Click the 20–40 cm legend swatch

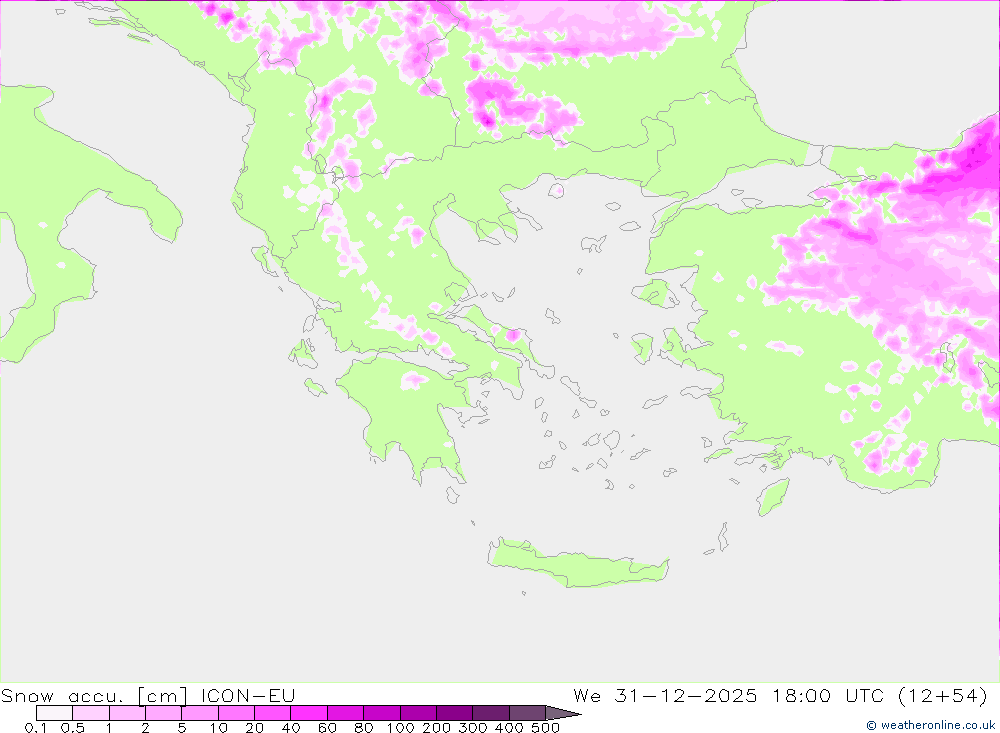point(272,713)
